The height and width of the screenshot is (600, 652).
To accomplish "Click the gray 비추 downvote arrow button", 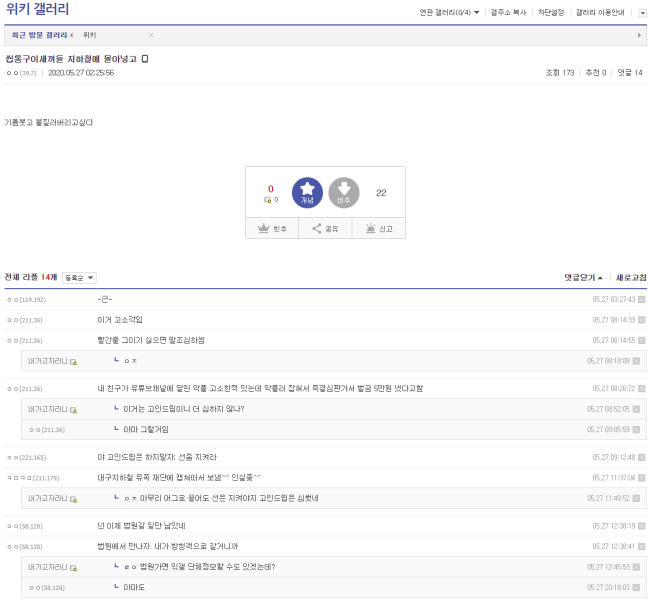I will click(343, 193).
